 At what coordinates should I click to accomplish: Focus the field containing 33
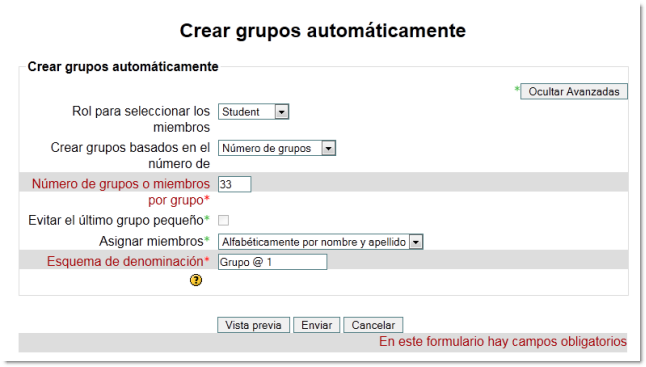click(234, 184)
